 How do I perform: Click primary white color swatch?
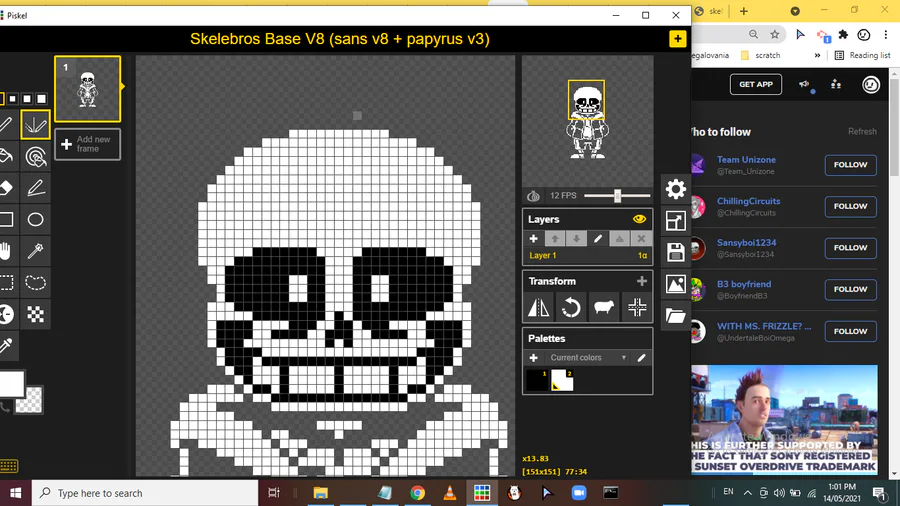10,384
